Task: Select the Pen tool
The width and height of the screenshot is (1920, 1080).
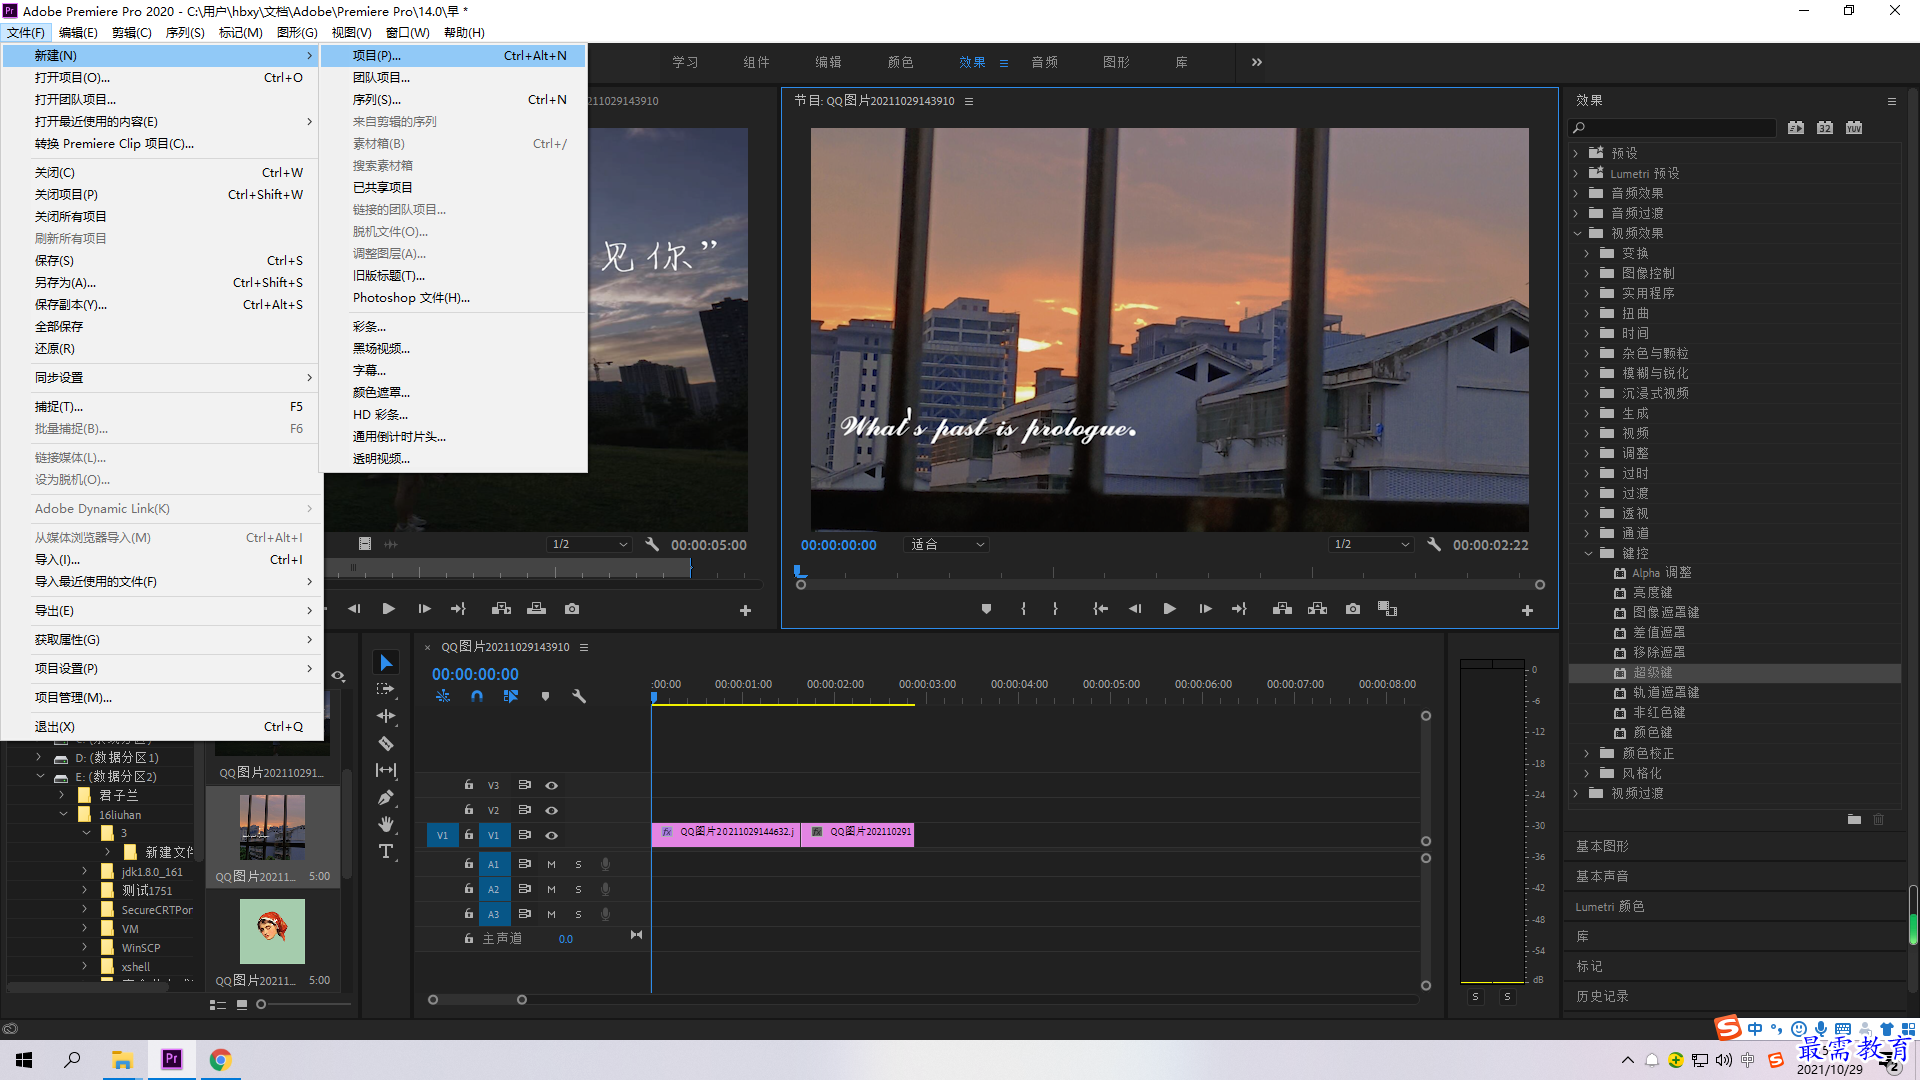Action: [x=386, y=797]
